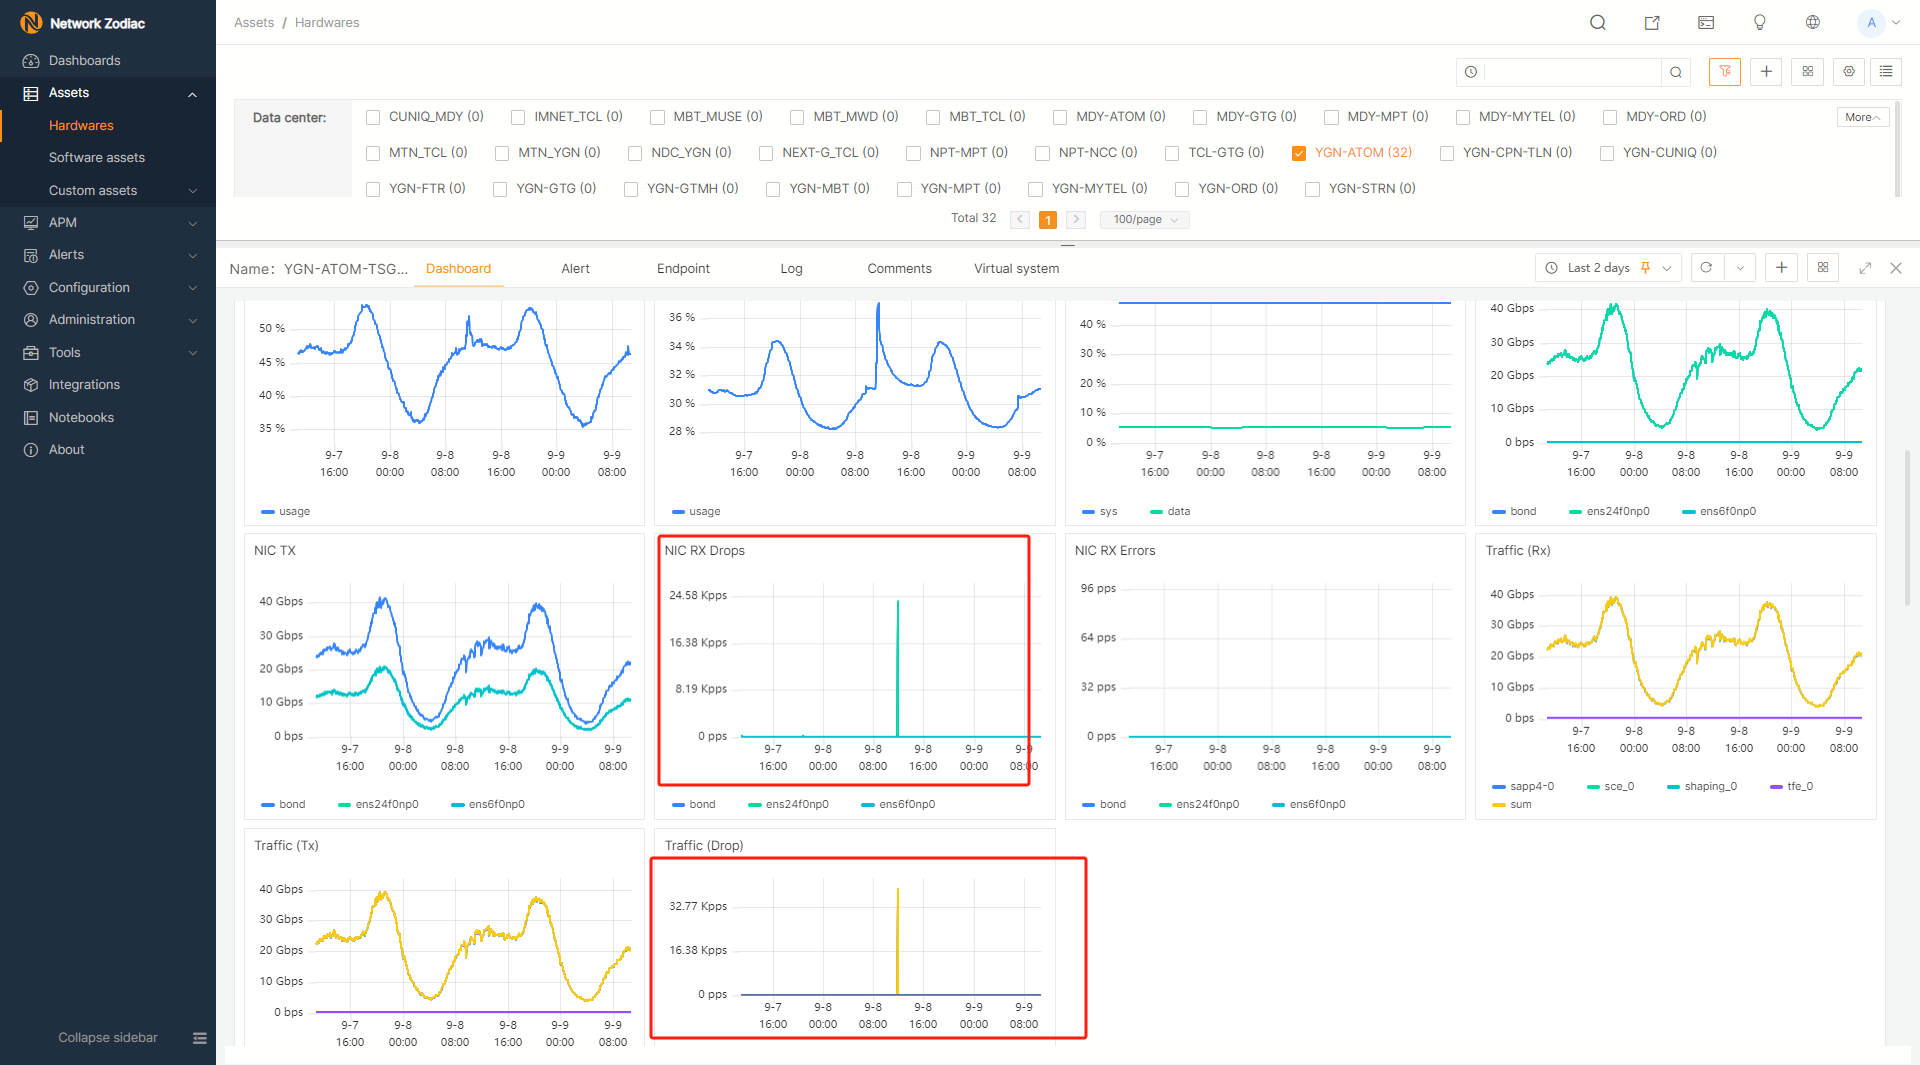This screenshot has height=1065, width=1920.
Task: Expand dashboard panel to fullscreen
Action: pos(1865,268)
